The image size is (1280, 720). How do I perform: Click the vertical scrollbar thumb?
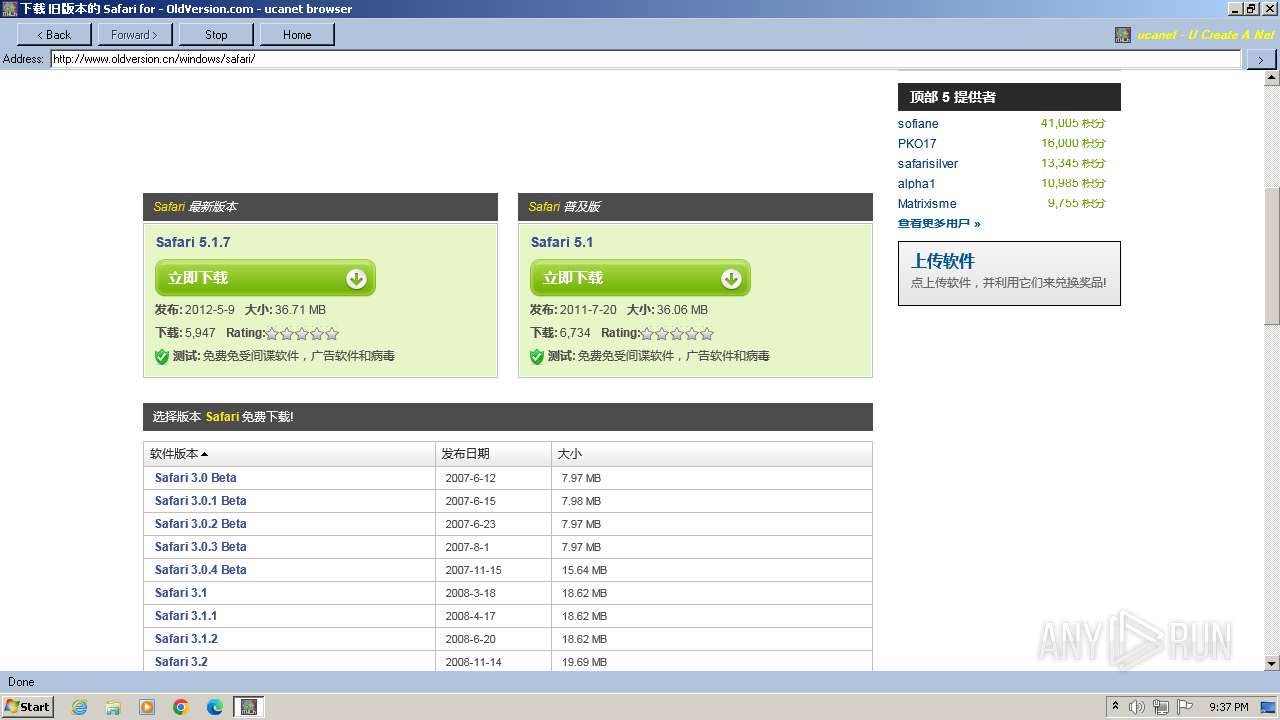[x=1272, y=257]
